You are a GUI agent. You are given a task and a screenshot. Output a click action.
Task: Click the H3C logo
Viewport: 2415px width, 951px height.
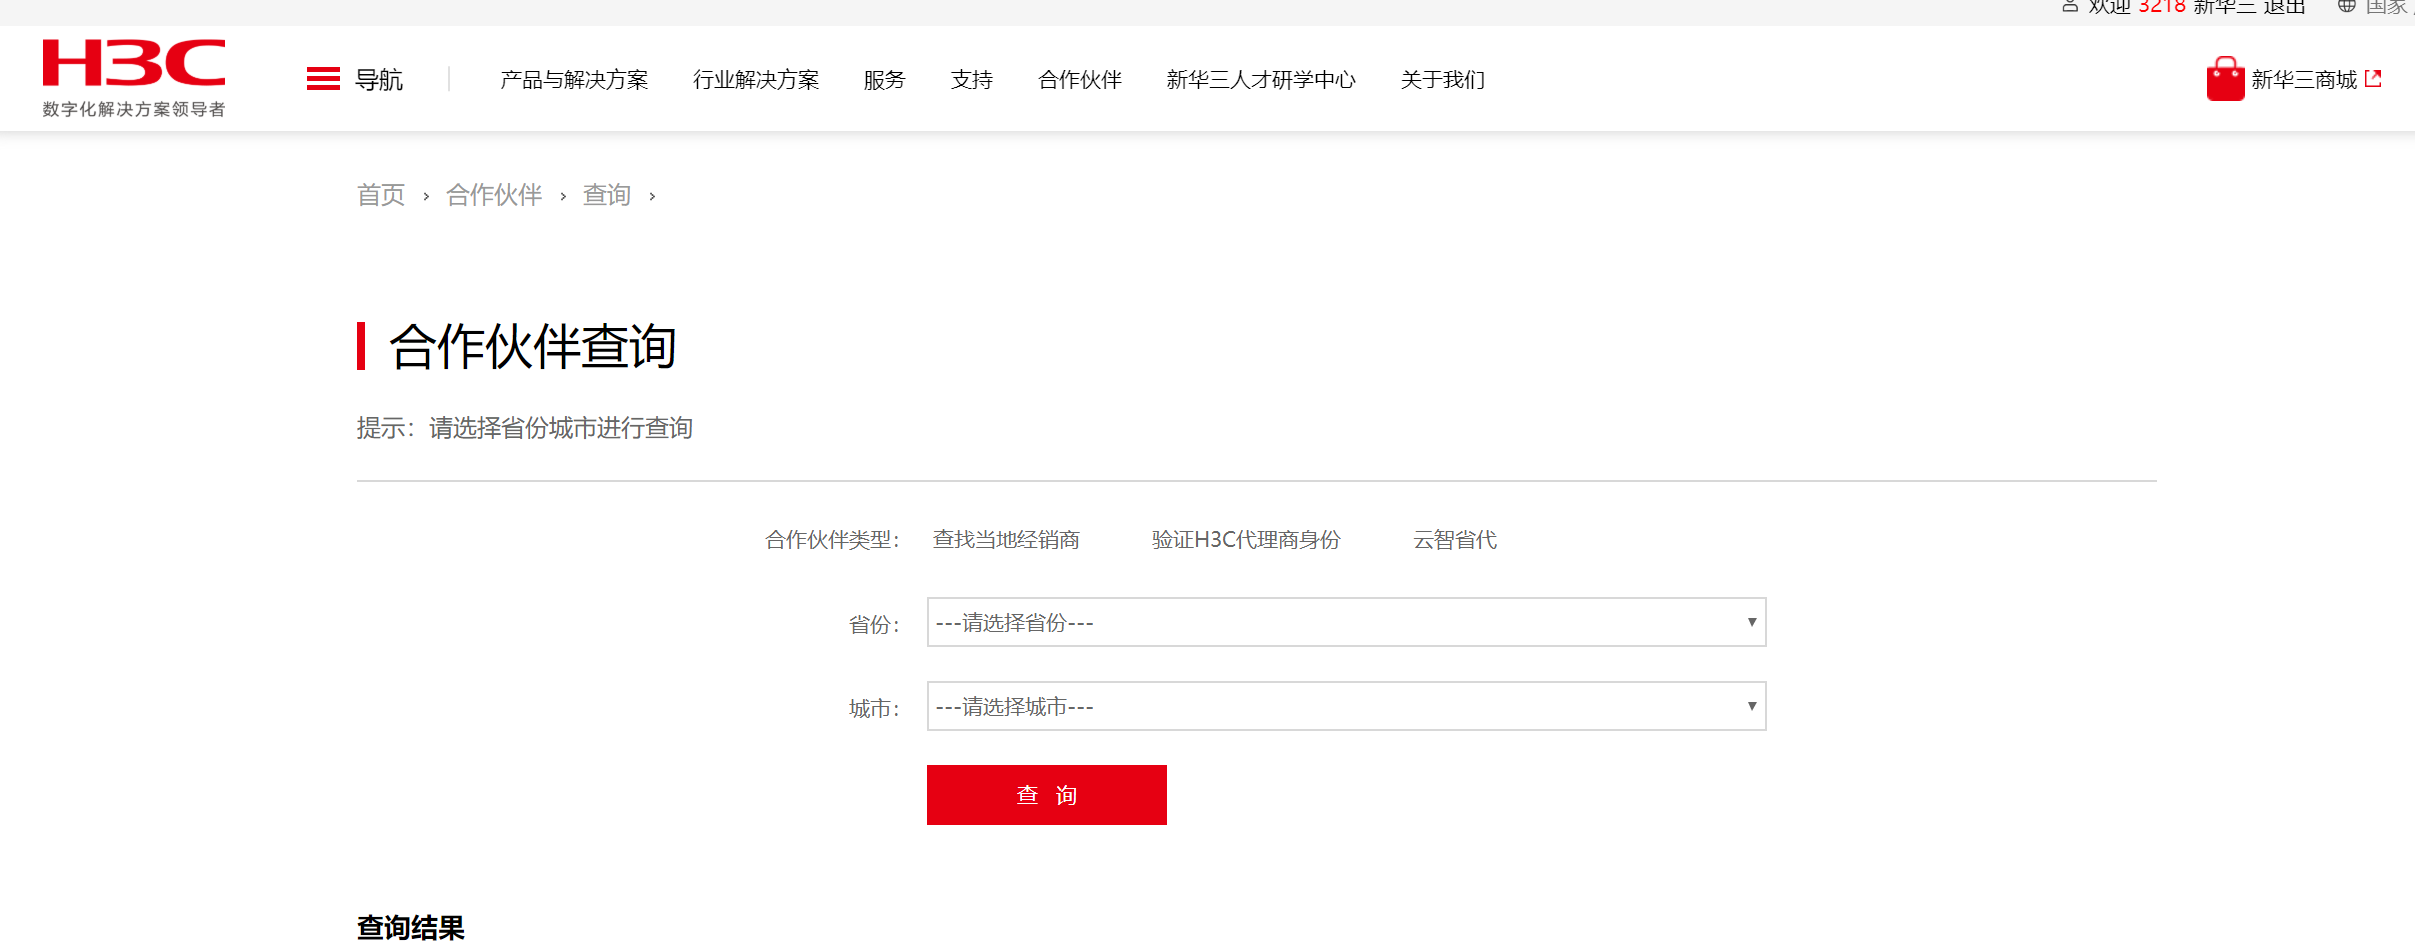pos(134,78)
